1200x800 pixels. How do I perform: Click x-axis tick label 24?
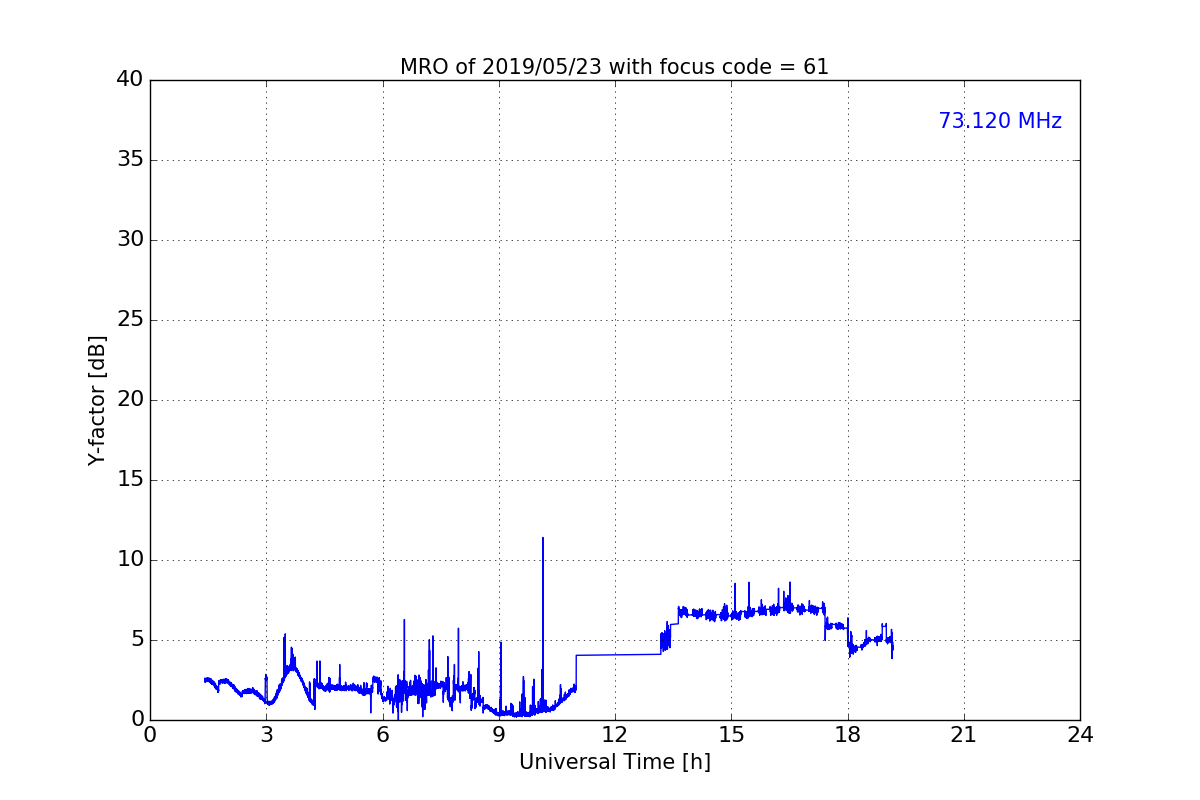tap(1080, 735)
